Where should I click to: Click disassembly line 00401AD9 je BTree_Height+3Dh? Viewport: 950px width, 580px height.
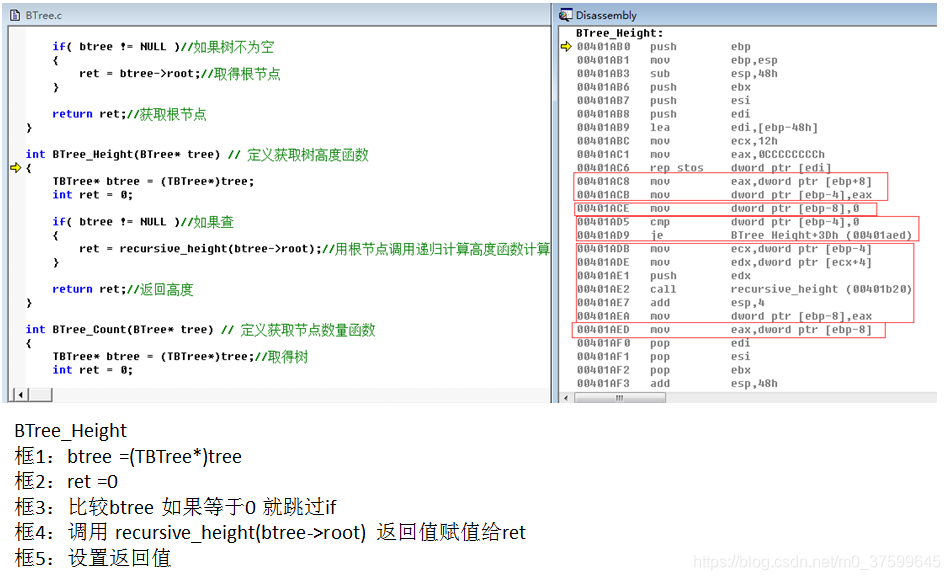pos(744,235)
